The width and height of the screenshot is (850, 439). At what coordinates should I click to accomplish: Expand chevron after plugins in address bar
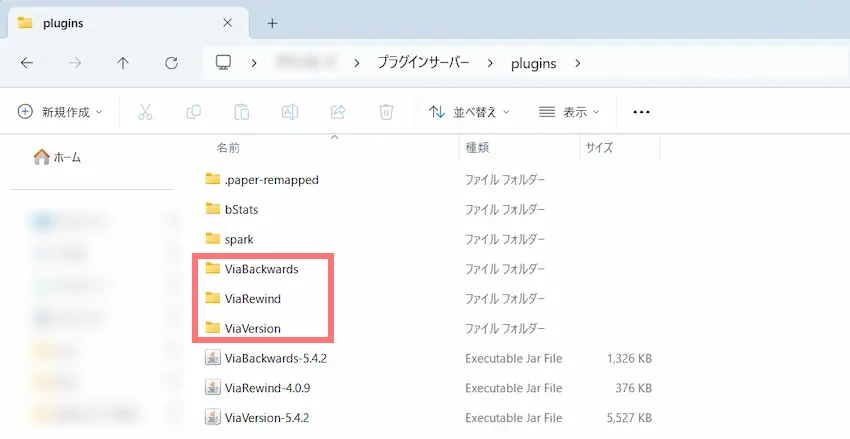pyautogui.click(x=577, y=63)
